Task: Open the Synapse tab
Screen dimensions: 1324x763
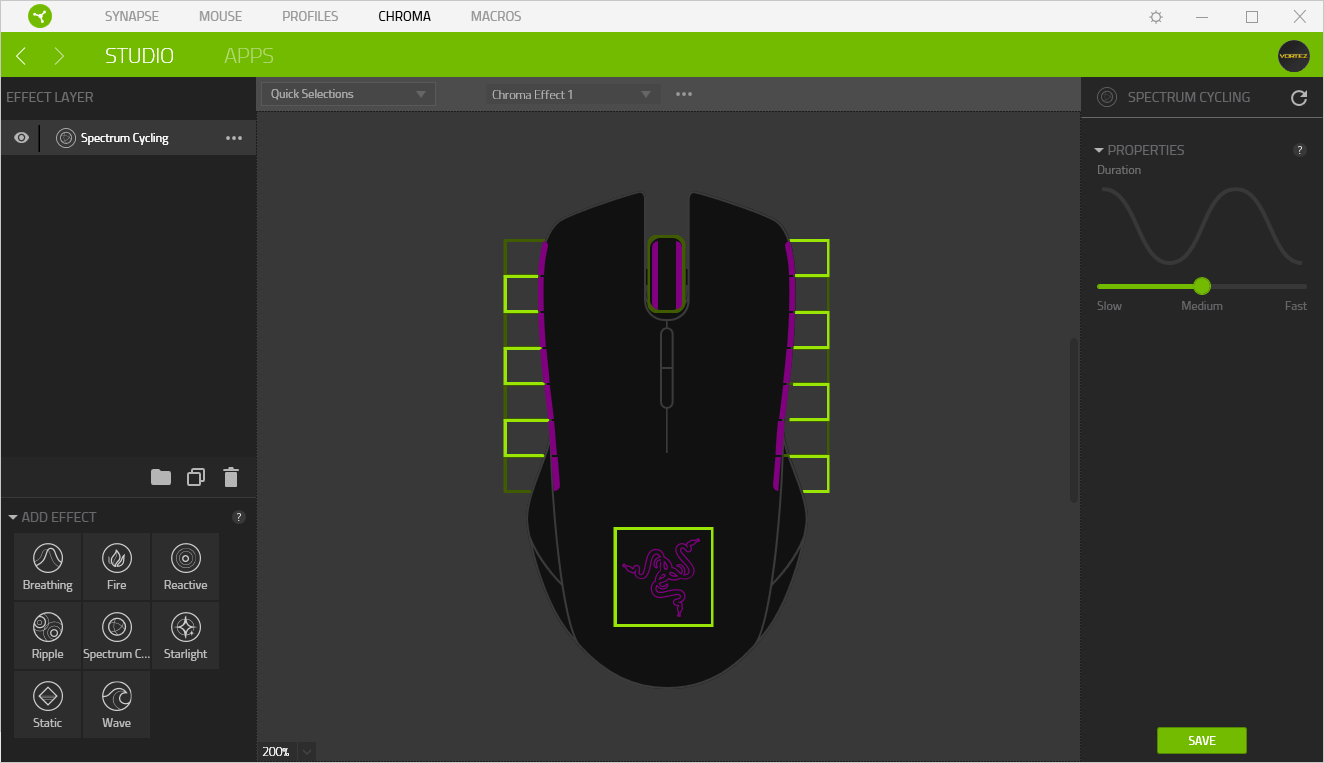Action: pos(132,16)
